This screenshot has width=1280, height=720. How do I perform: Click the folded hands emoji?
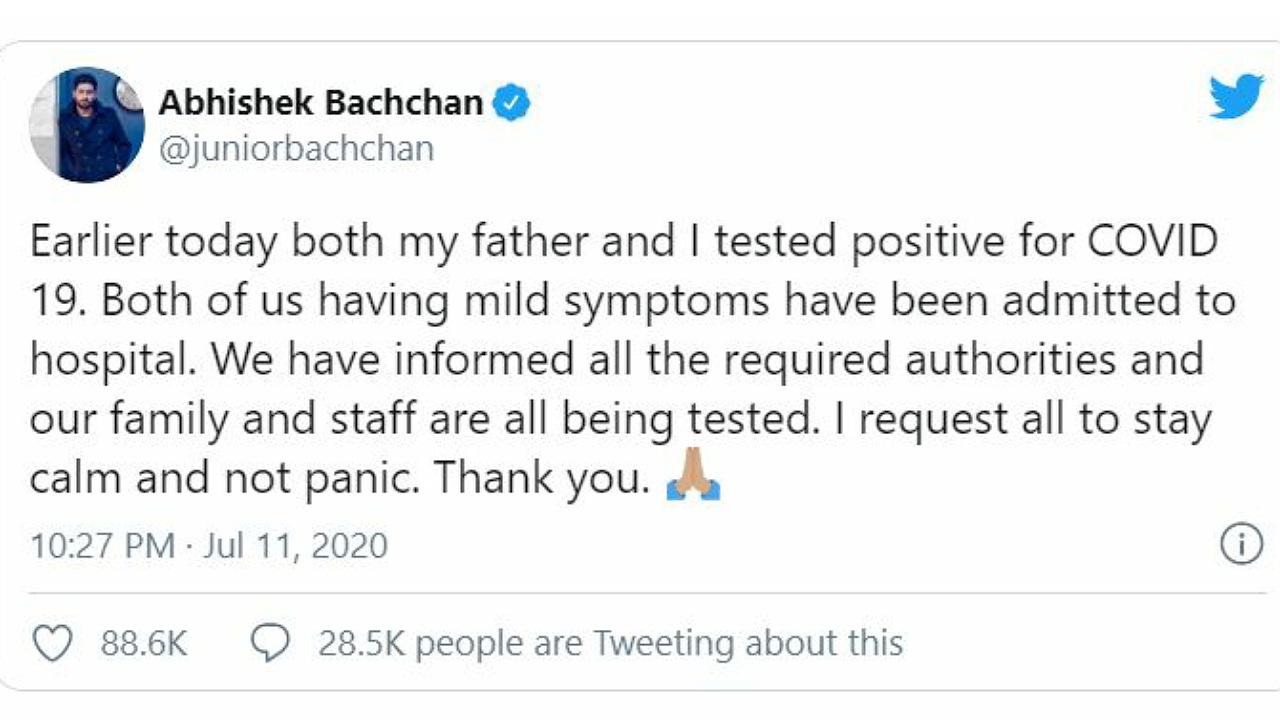(692, 481)
